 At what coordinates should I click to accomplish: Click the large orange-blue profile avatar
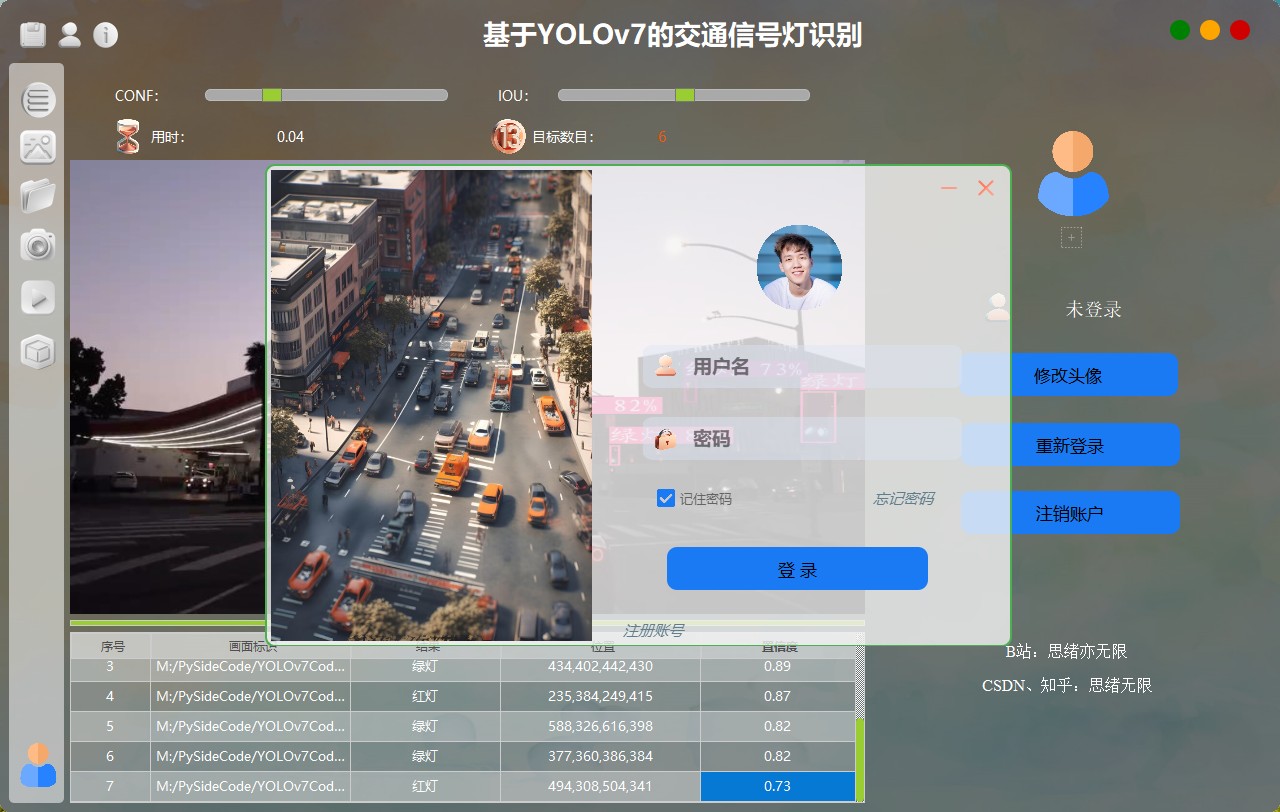click(x=1073, y=174)
